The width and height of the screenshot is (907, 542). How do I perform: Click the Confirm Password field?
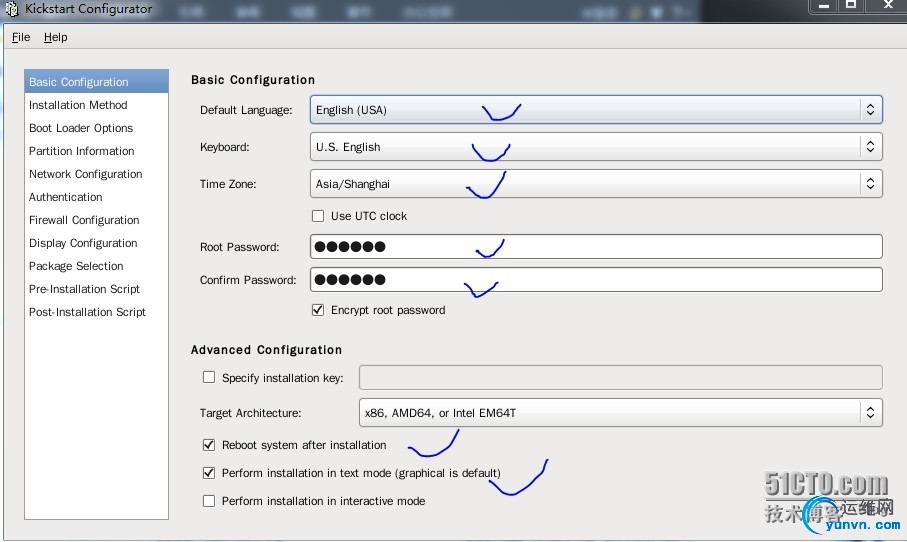(x=596, y=279)
